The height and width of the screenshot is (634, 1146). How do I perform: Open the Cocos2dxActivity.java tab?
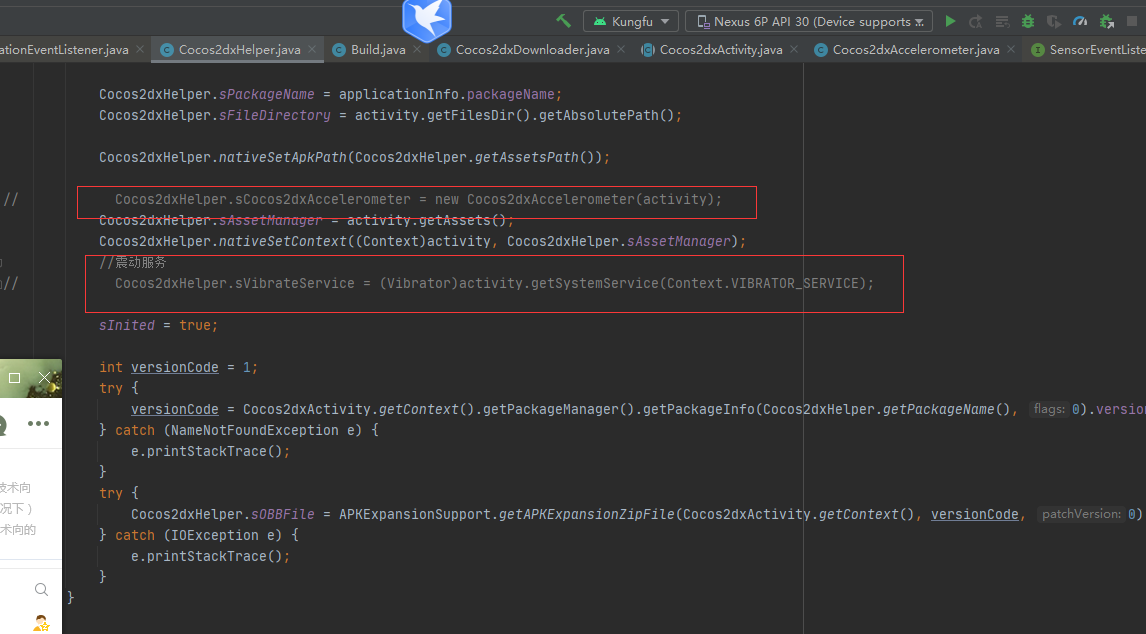tap(720, 49)
